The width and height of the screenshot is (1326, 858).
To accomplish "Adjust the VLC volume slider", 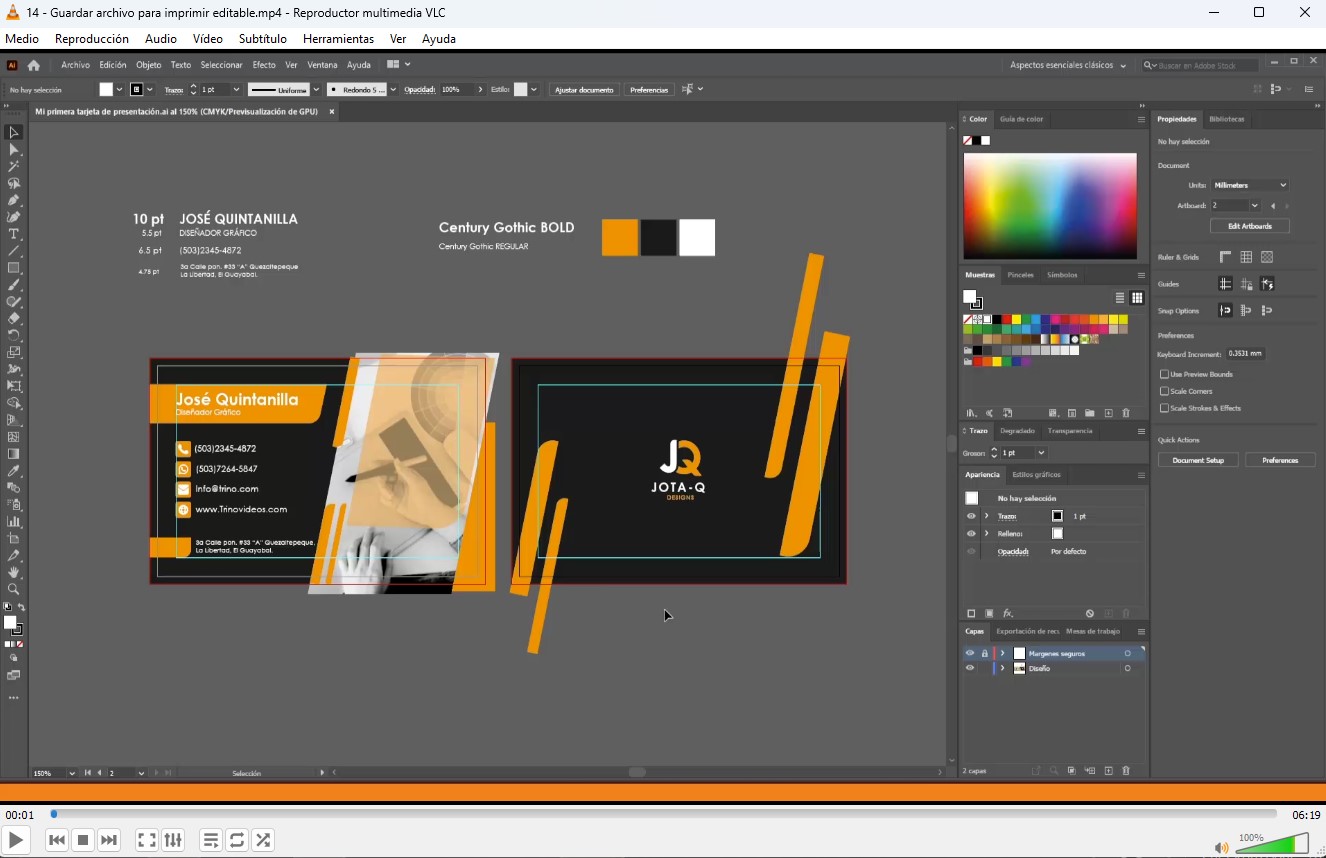I will click(1271, 845).
